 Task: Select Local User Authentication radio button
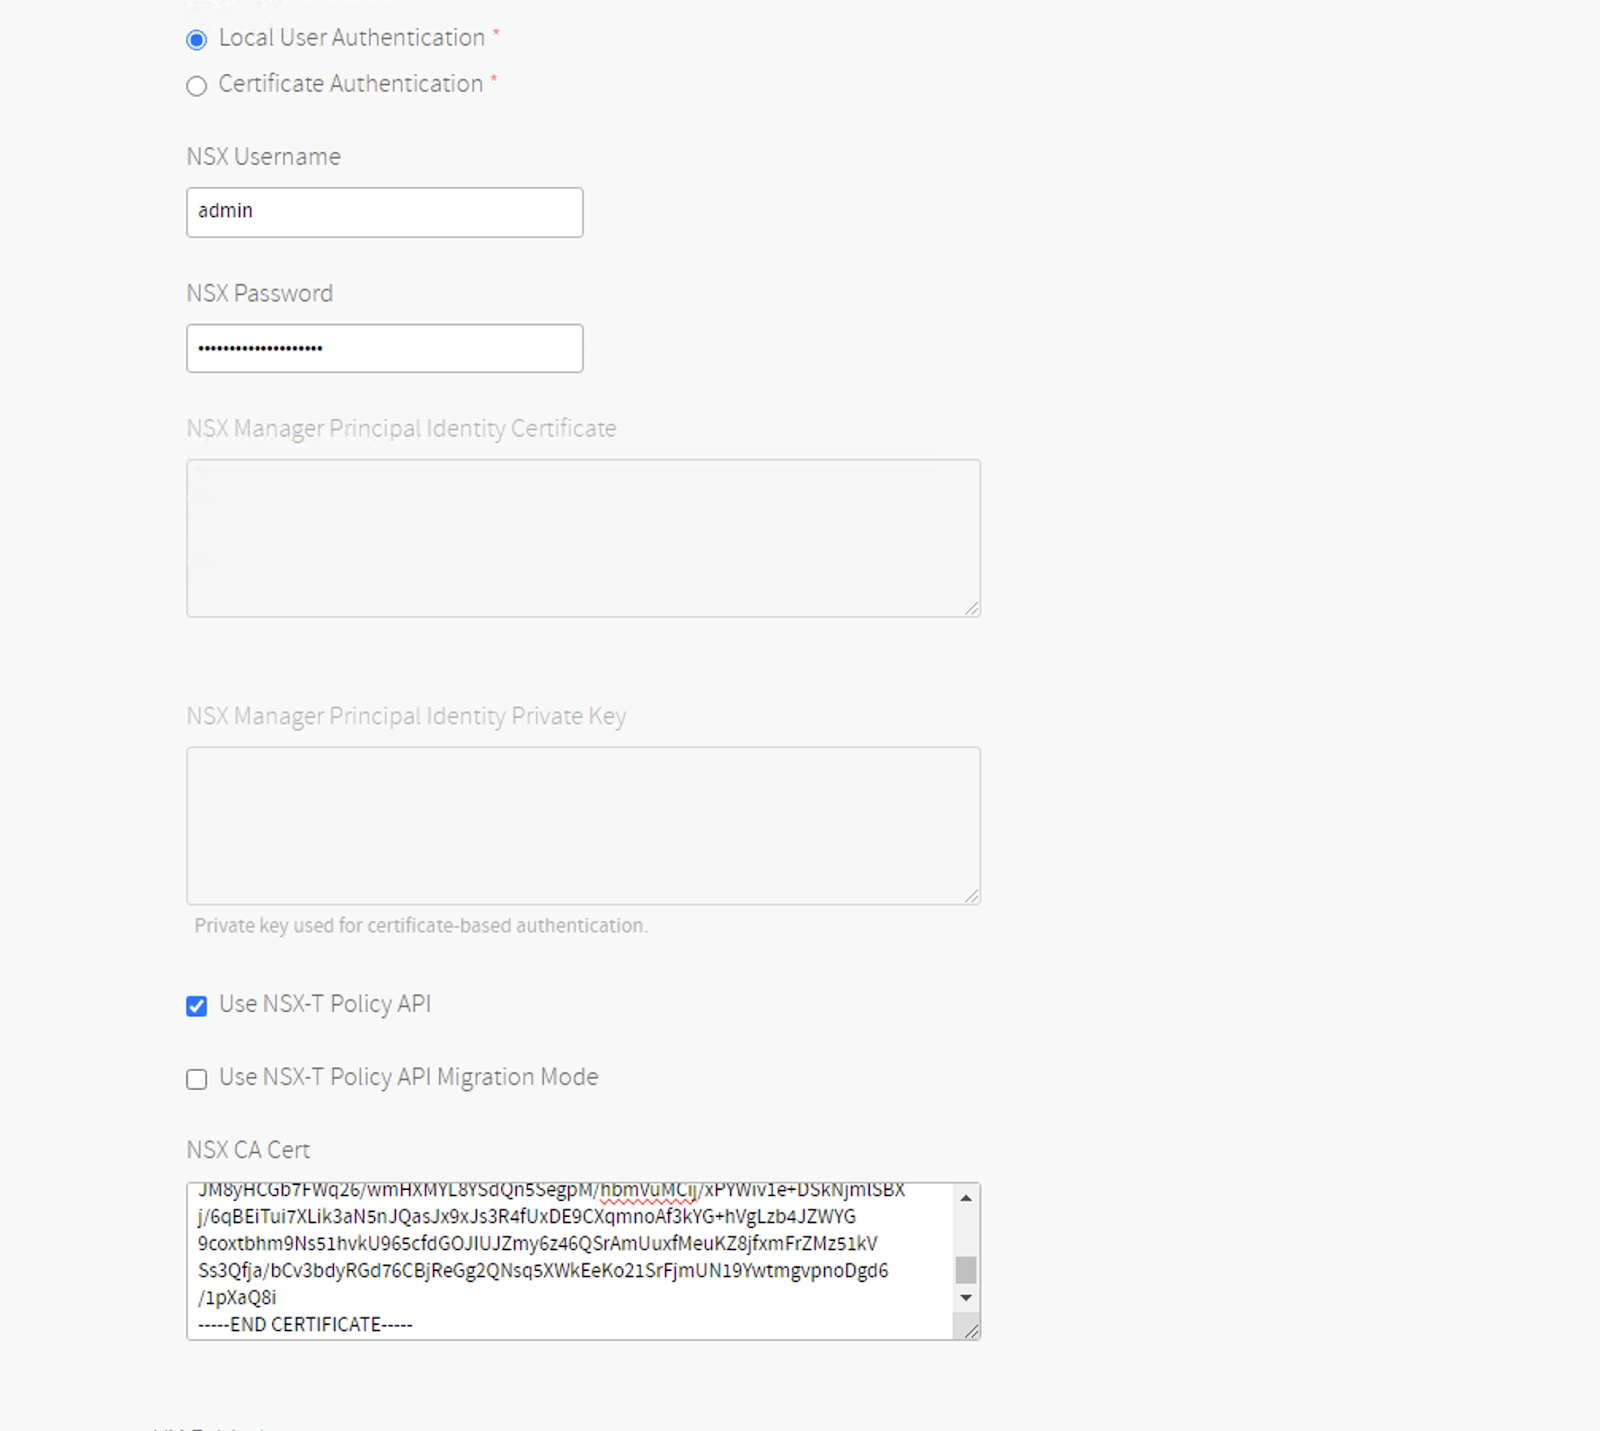(197, 40)
